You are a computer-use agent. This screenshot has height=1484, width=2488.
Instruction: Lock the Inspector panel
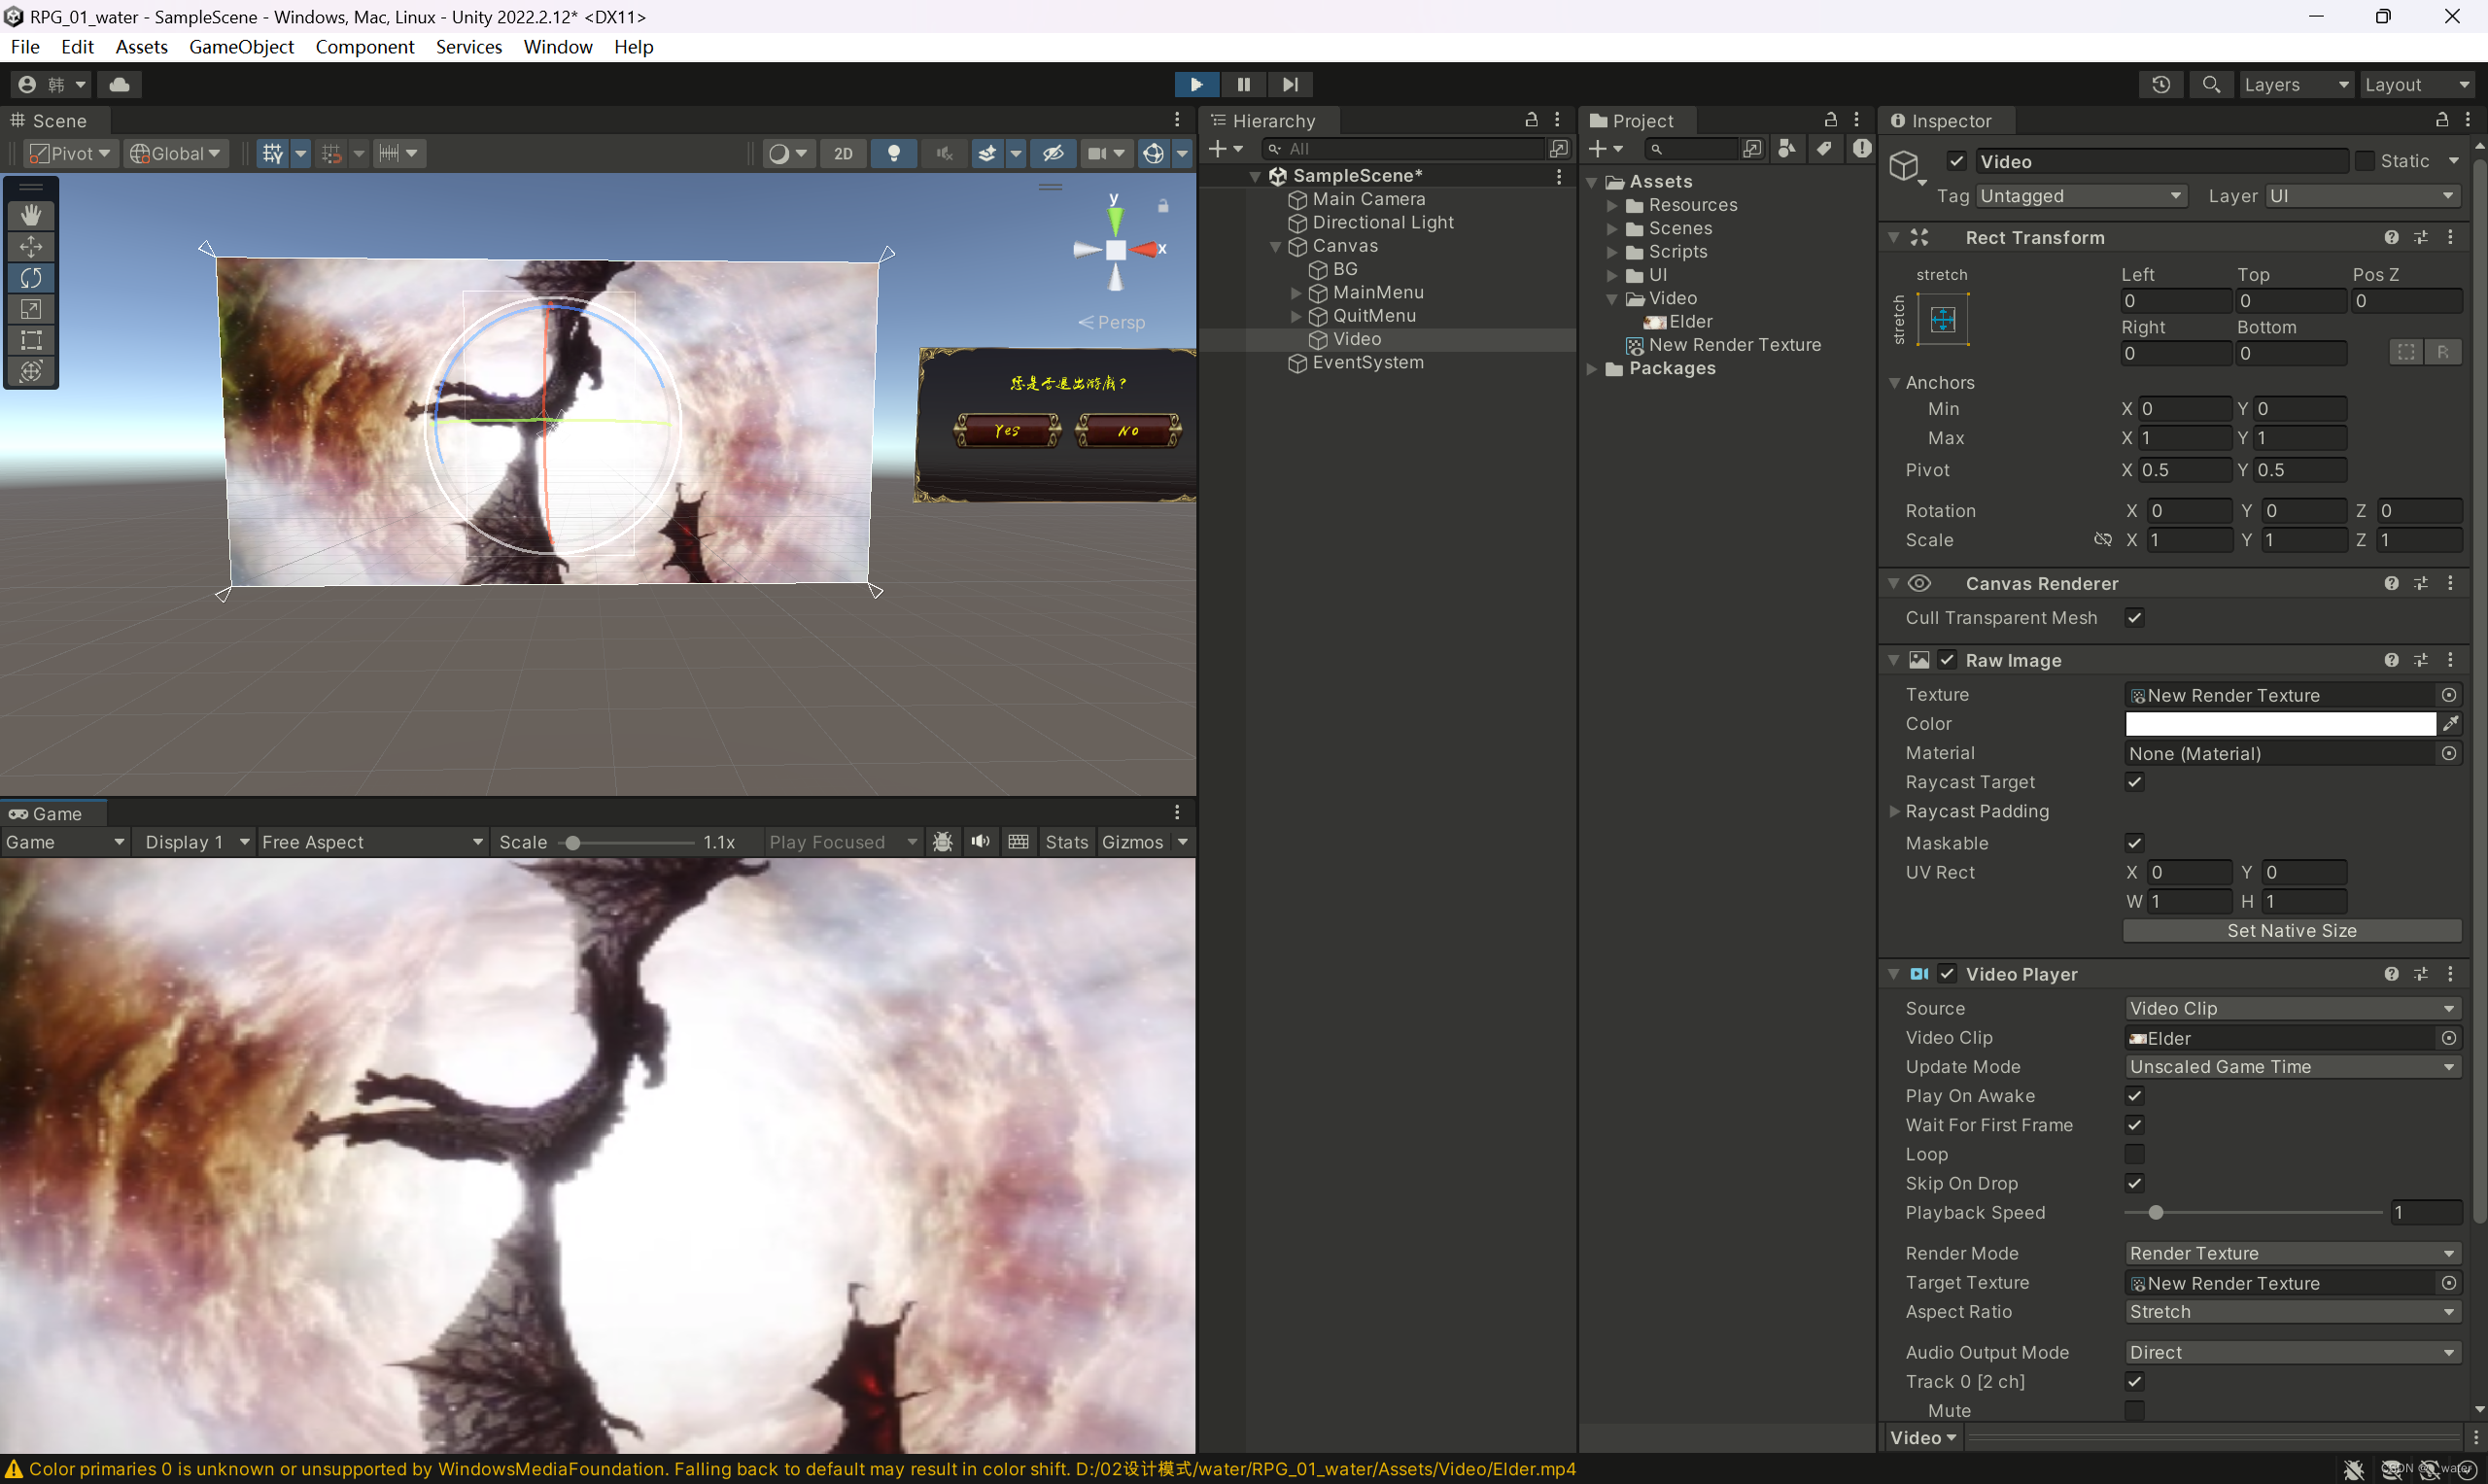click(2441, 120)
